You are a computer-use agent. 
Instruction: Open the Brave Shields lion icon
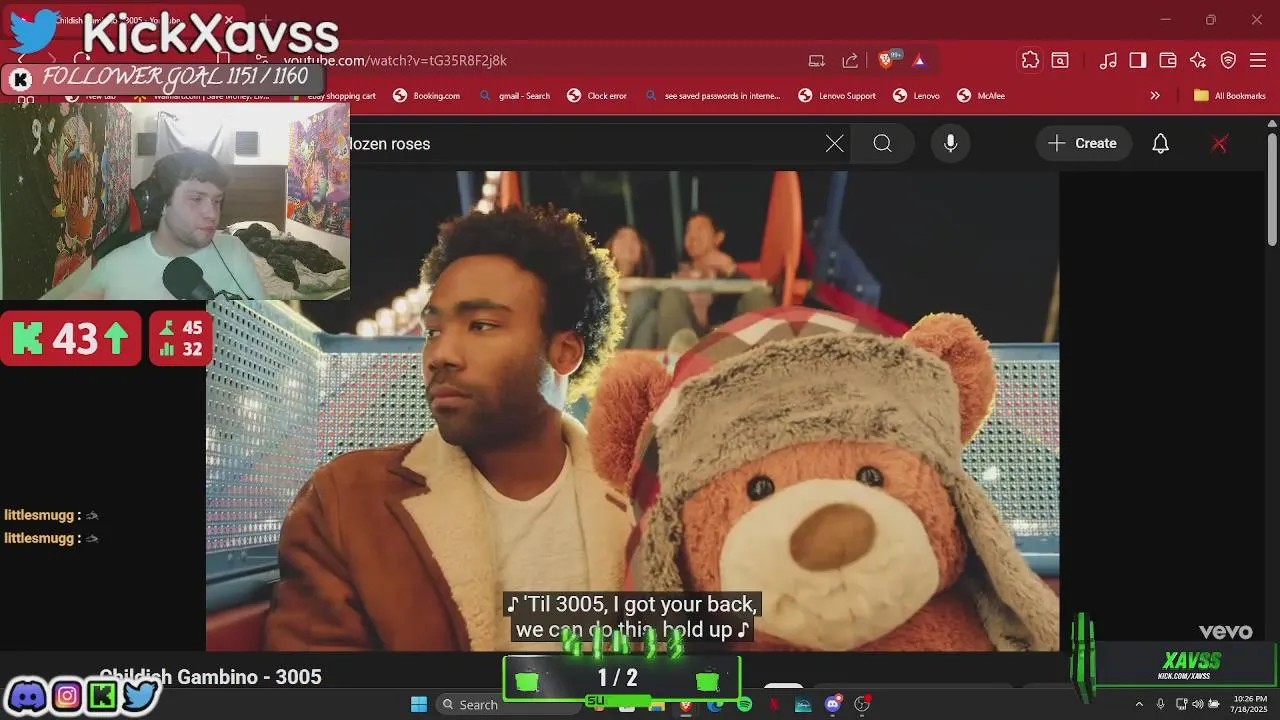tap(885, 61)
